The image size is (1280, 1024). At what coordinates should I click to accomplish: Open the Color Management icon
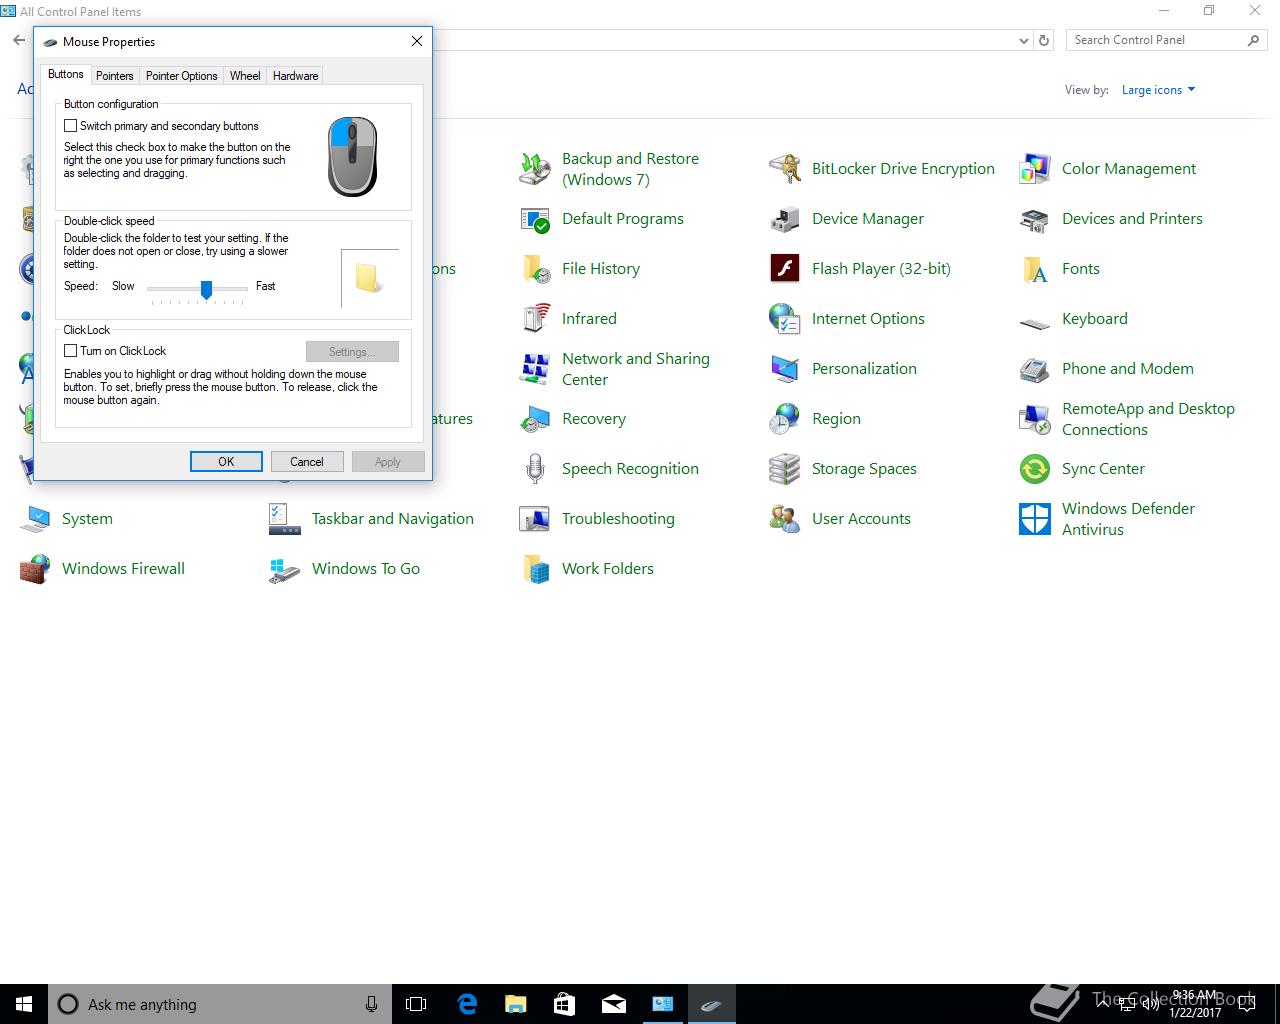[1035, 169]
